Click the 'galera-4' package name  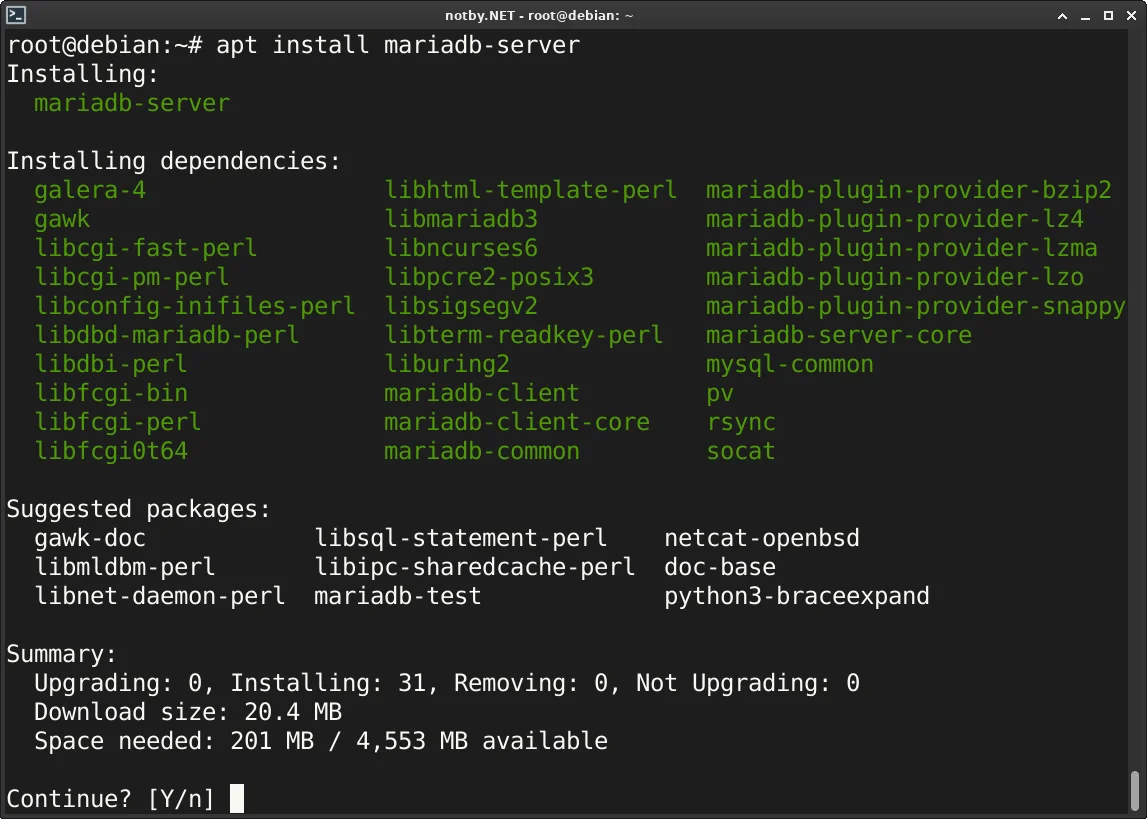[90, 190]
